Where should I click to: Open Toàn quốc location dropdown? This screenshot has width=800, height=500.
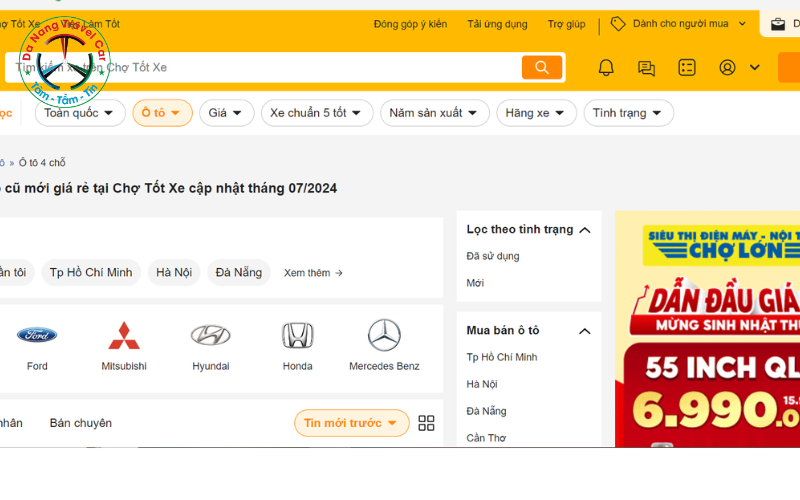click(80, 113)
